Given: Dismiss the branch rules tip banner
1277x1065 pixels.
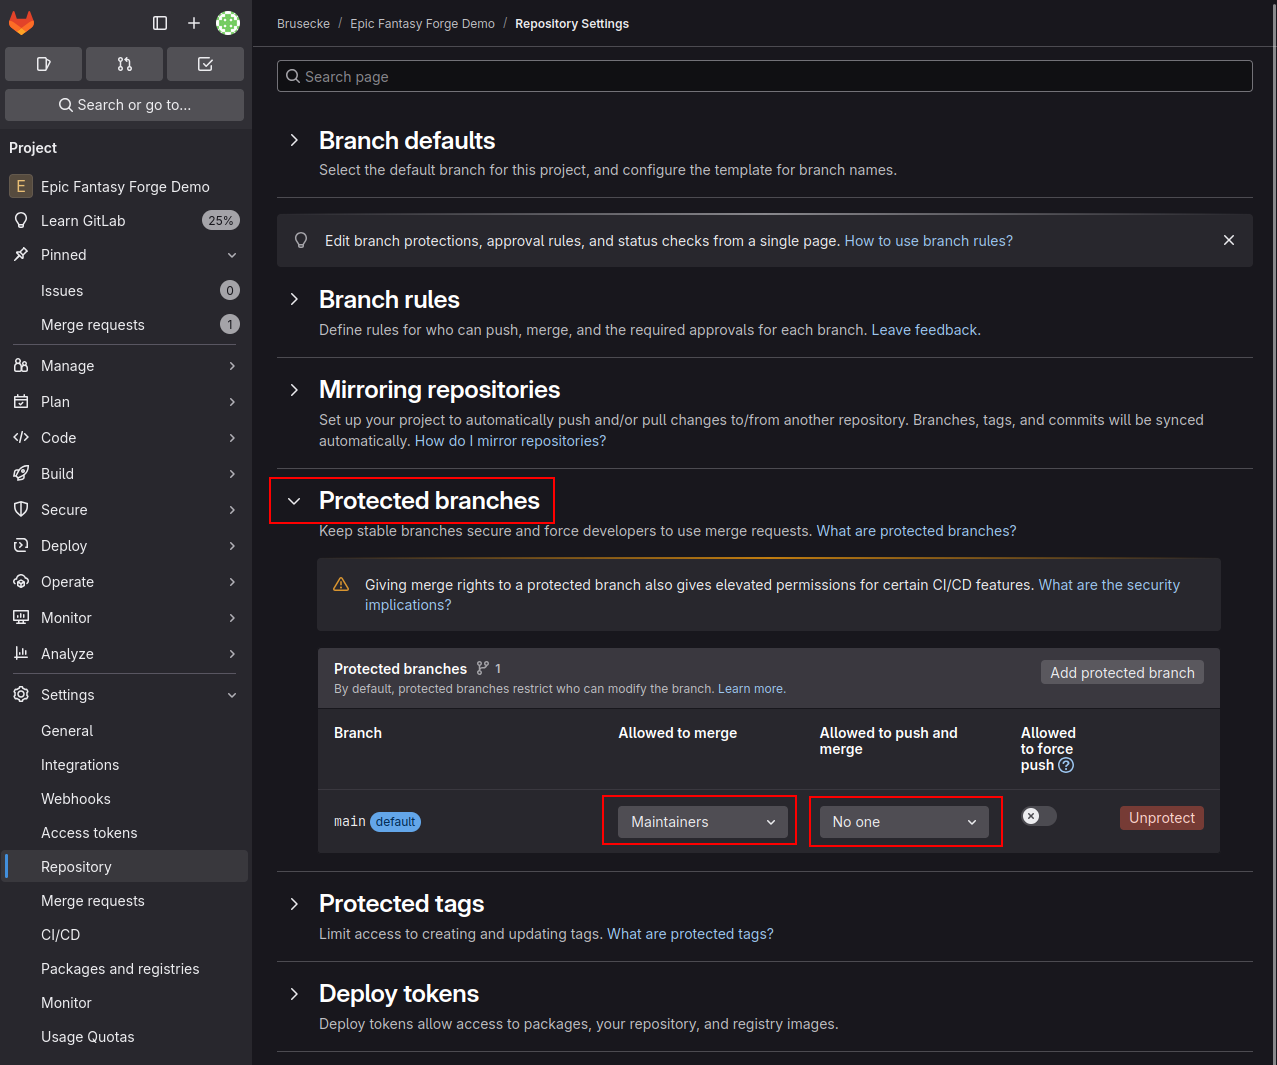Looking at the screenshot, I should [1229, 240].
